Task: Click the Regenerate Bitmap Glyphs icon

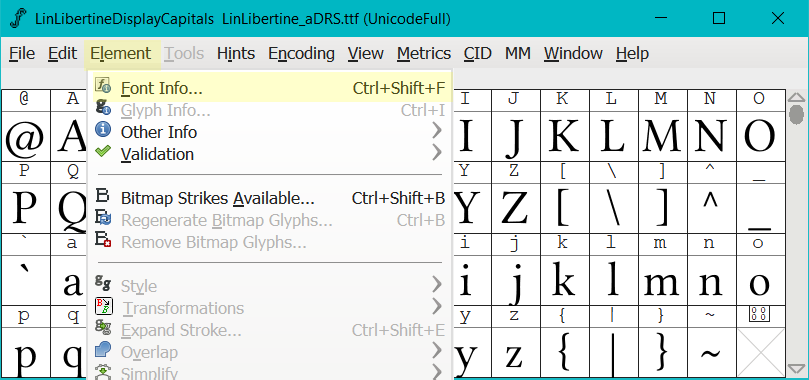Action: (x=103, y=218)
